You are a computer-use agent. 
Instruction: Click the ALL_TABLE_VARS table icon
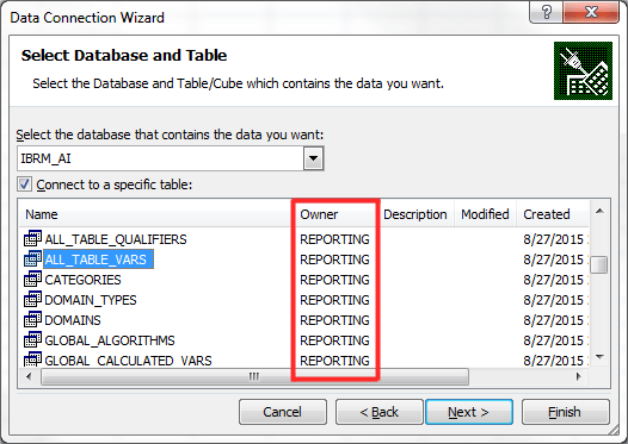(33, 259)
